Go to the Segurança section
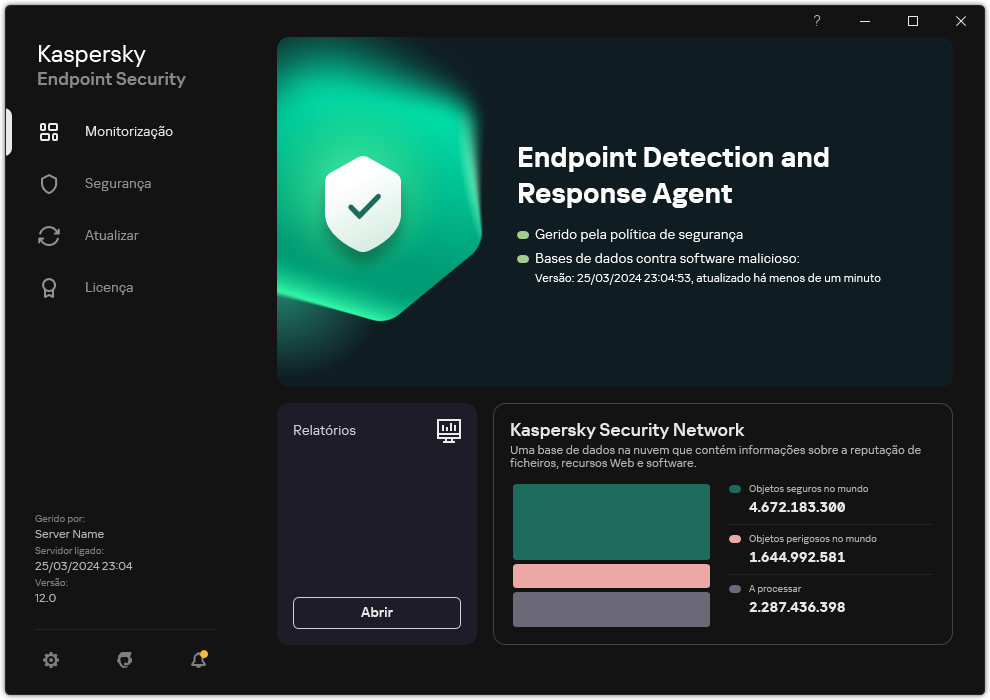This screenshot has width=990, height=700. click(118, 184)
